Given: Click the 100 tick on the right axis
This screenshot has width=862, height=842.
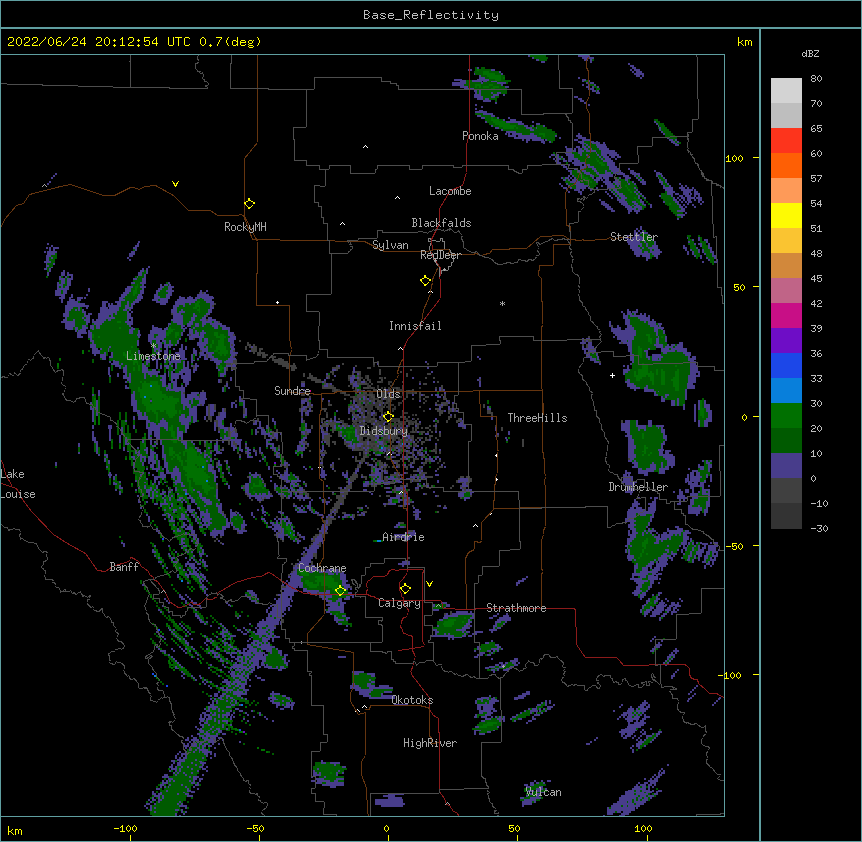Looking at the screenshot, I should coord(734,158).
